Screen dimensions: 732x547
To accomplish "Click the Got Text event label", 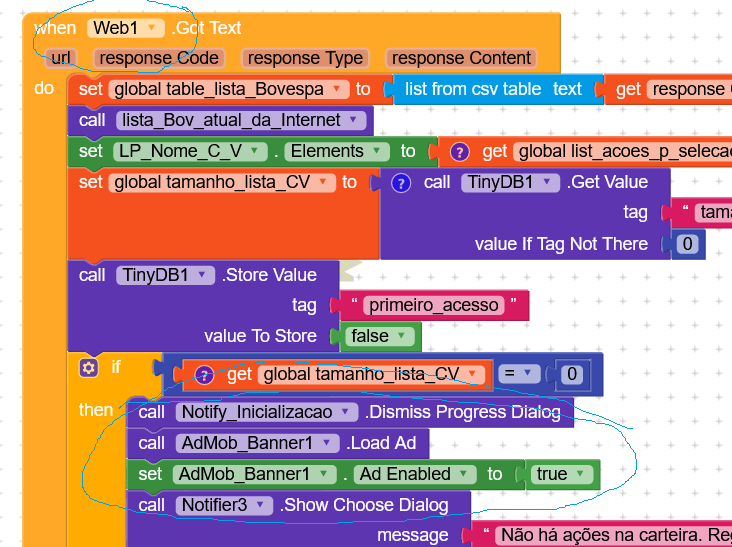I will pos(206,28).
